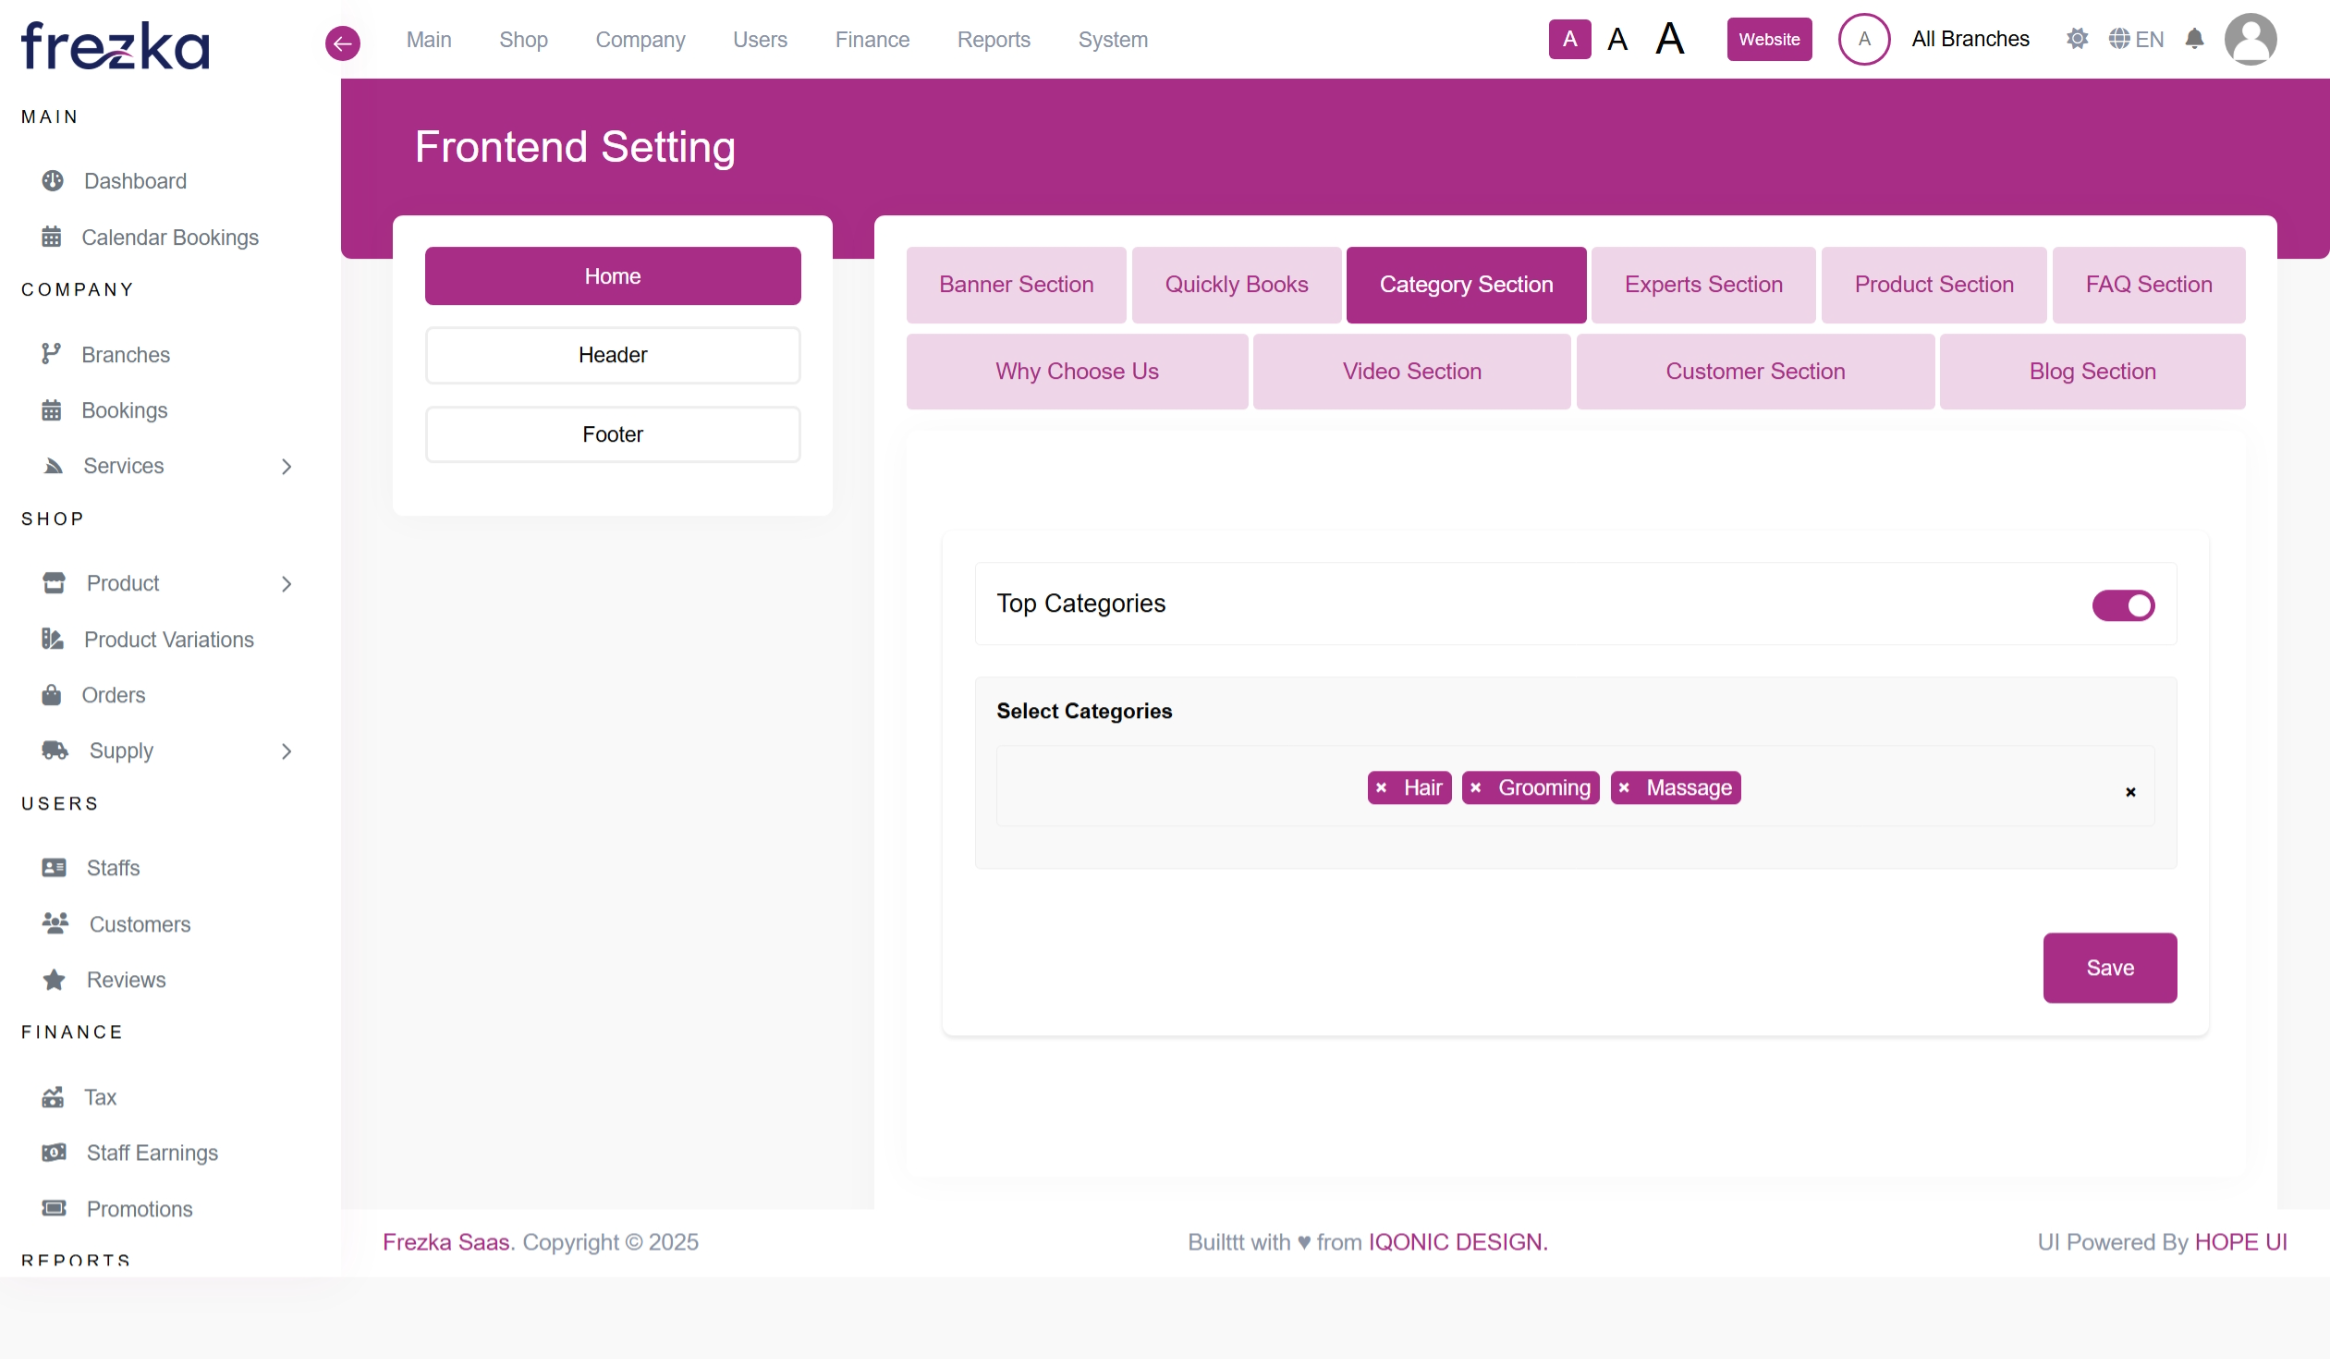Image resolution: width=2330 pixels, height=1359 pixels.
Task: Click the Dashboard sidebar icon
Action: click(x=53, y=181)
